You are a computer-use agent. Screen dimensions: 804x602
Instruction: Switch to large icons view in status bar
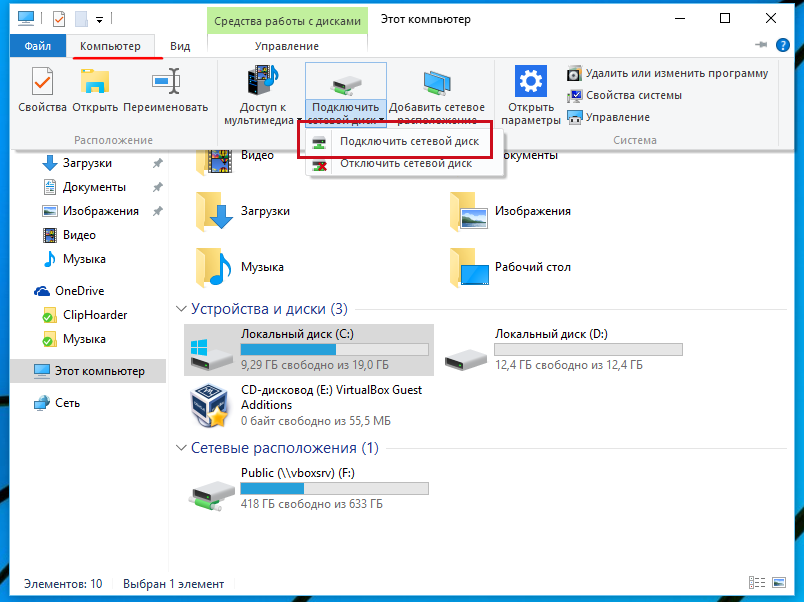(x=779, y=583)
